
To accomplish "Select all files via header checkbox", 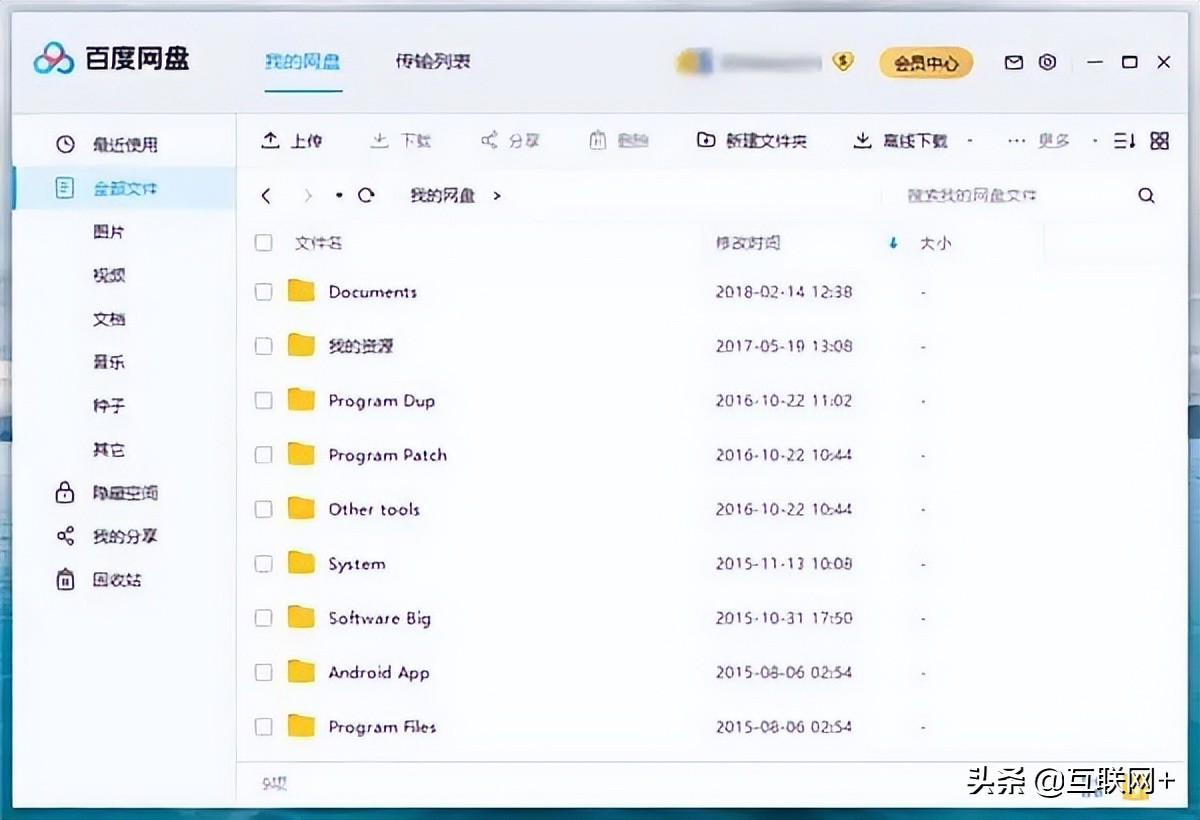I will click(263, 242).
